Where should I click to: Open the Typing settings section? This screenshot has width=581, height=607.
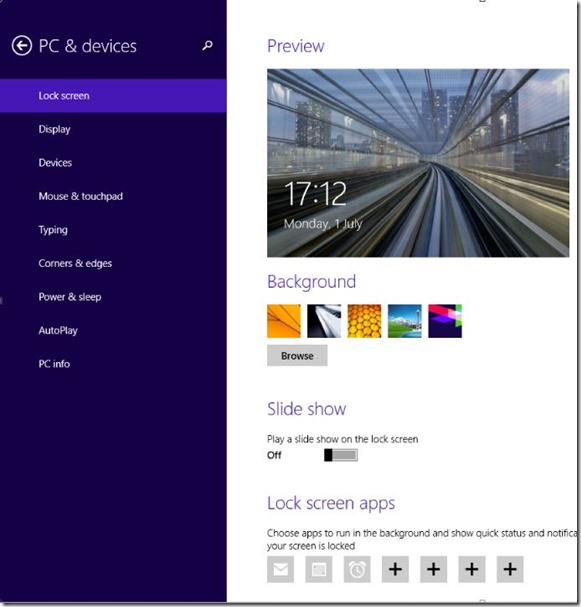coord(113,230)
